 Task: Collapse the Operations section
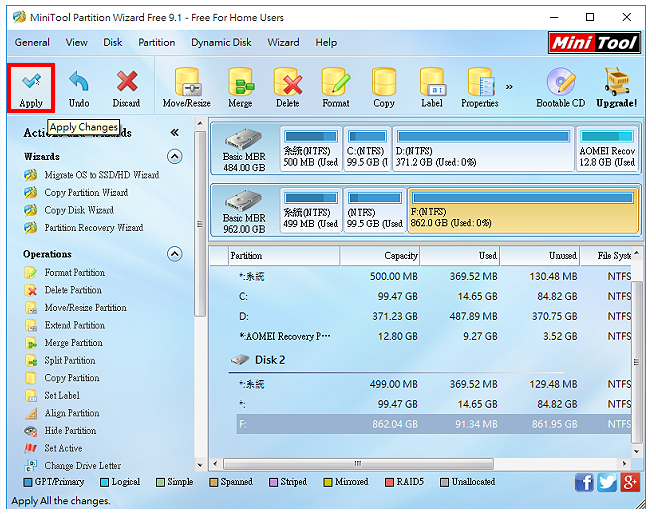174,254
